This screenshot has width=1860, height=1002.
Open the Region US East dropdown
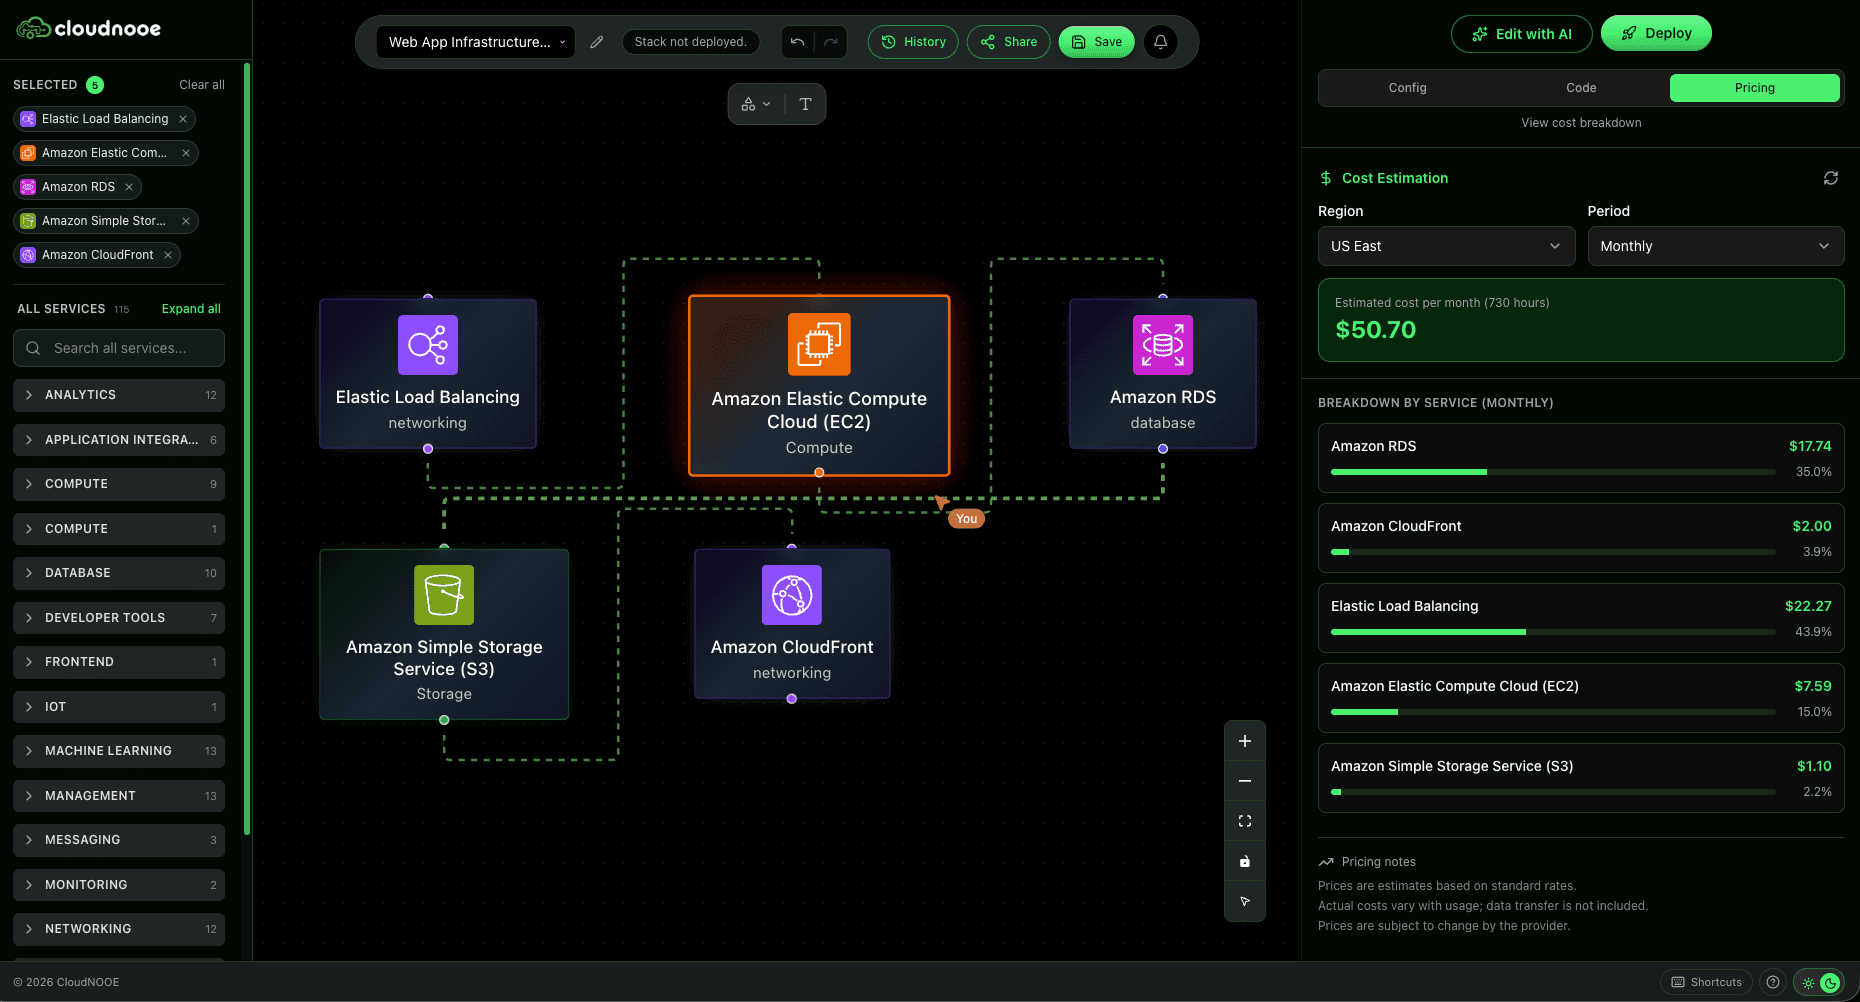pos(1446,246)
